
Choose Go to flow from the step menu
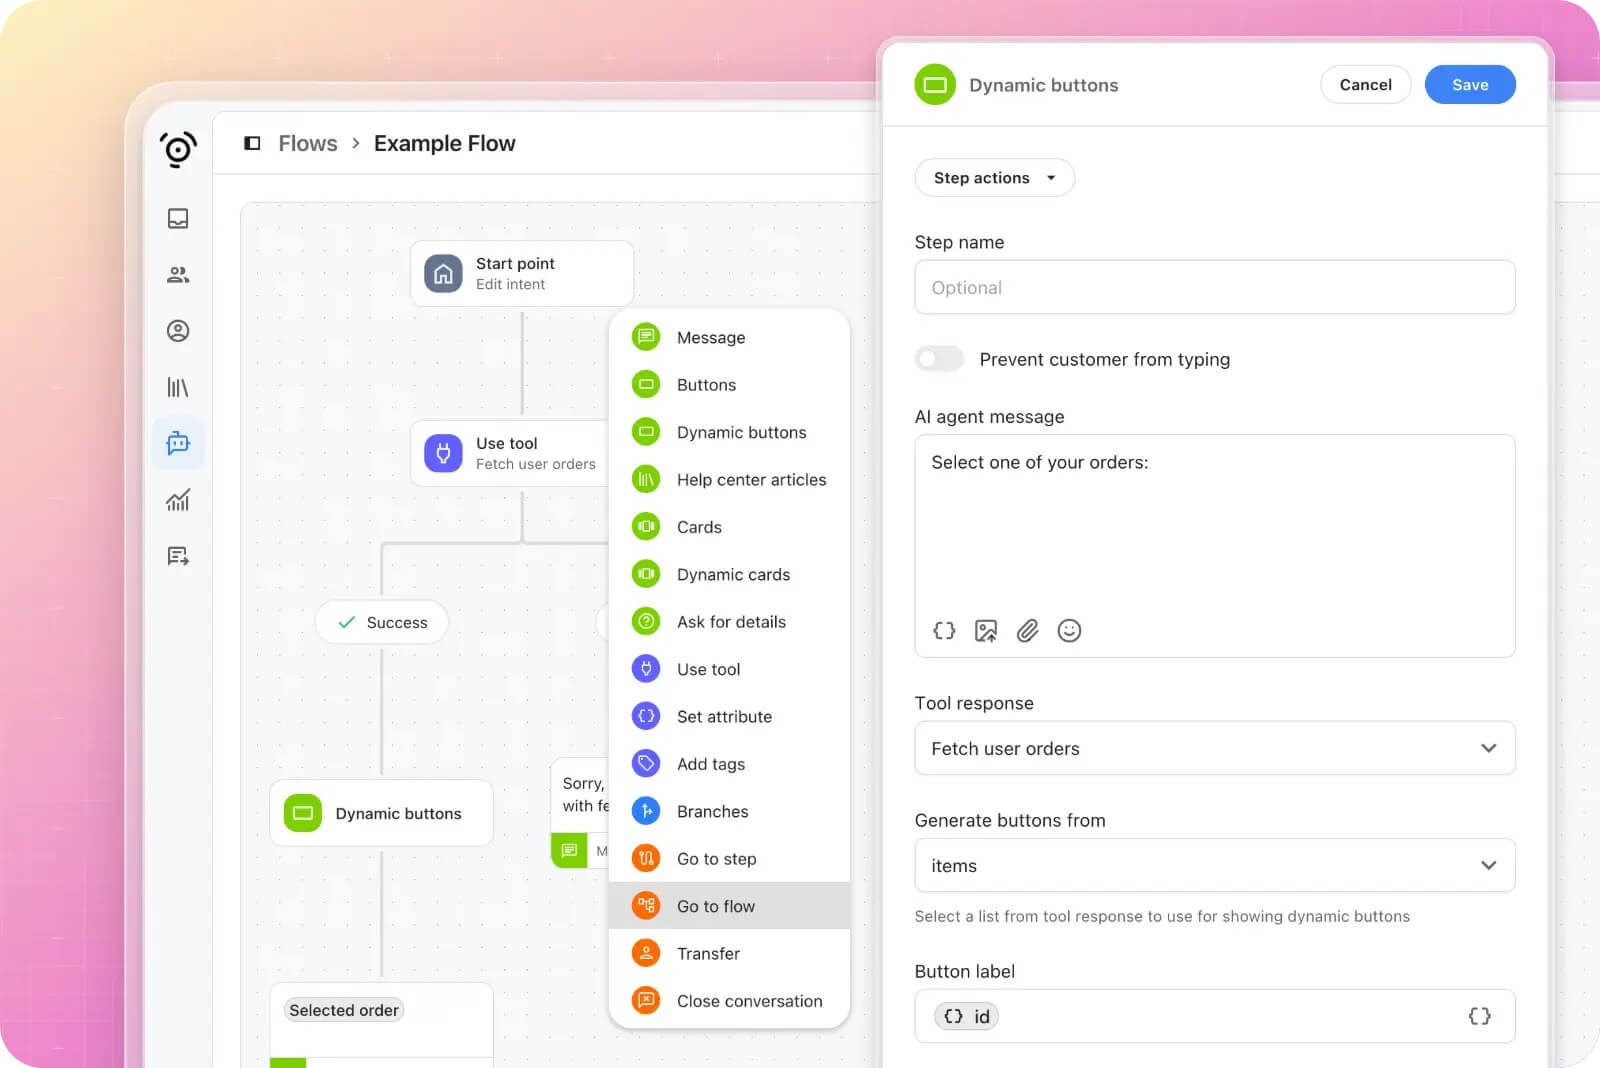click(716, 906)
